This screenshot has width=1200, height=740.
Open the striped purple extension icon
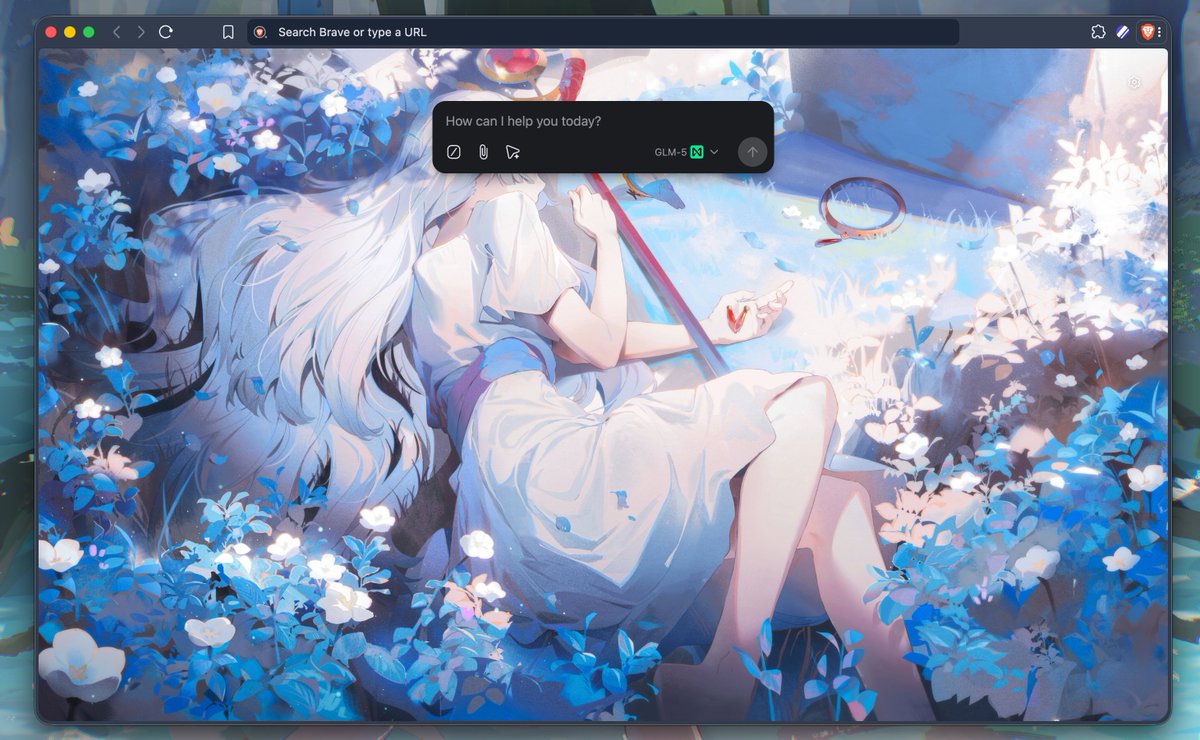coord(1123,32)
